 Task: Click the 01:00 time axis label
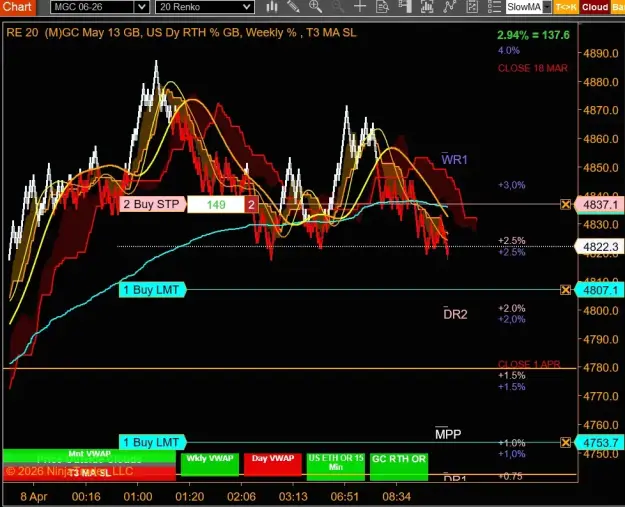[x=138, y=497]
